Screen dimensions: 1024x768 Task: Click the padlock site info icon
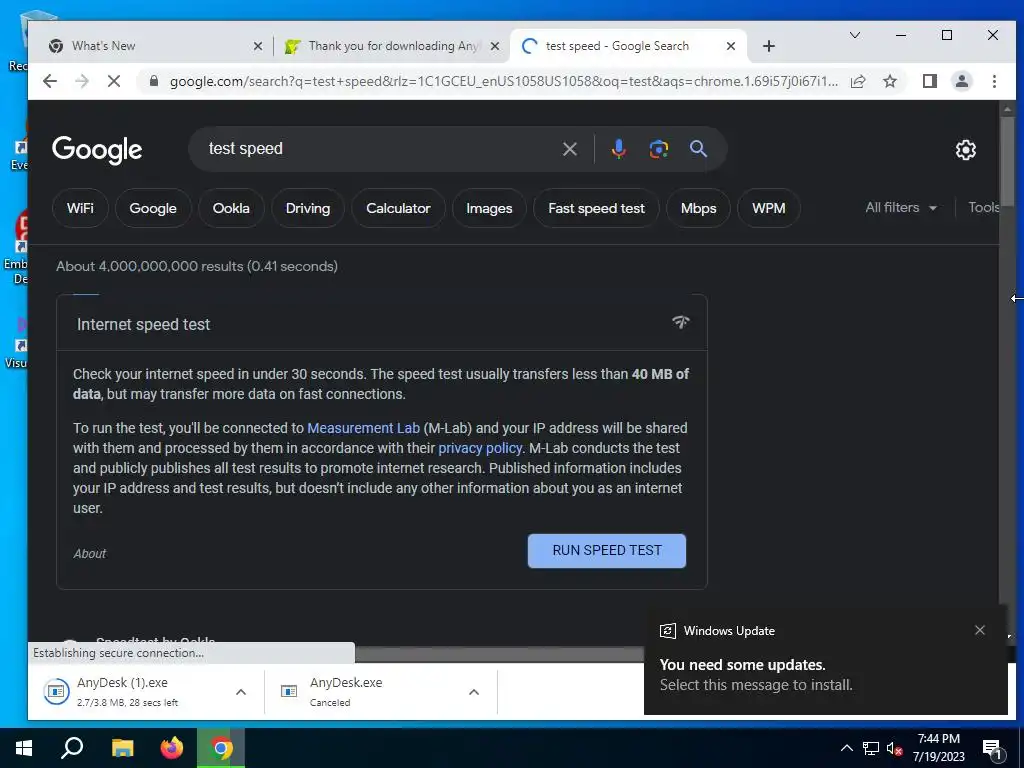pyautogui.click(x=153, y=81)
